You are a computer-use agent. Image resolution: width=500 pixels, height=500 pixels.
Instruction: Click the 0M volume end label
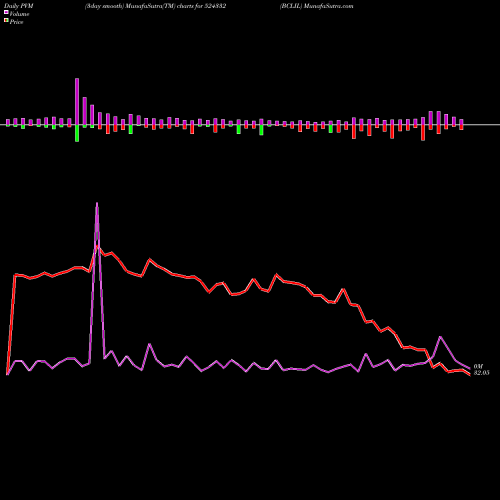(478, 366)
